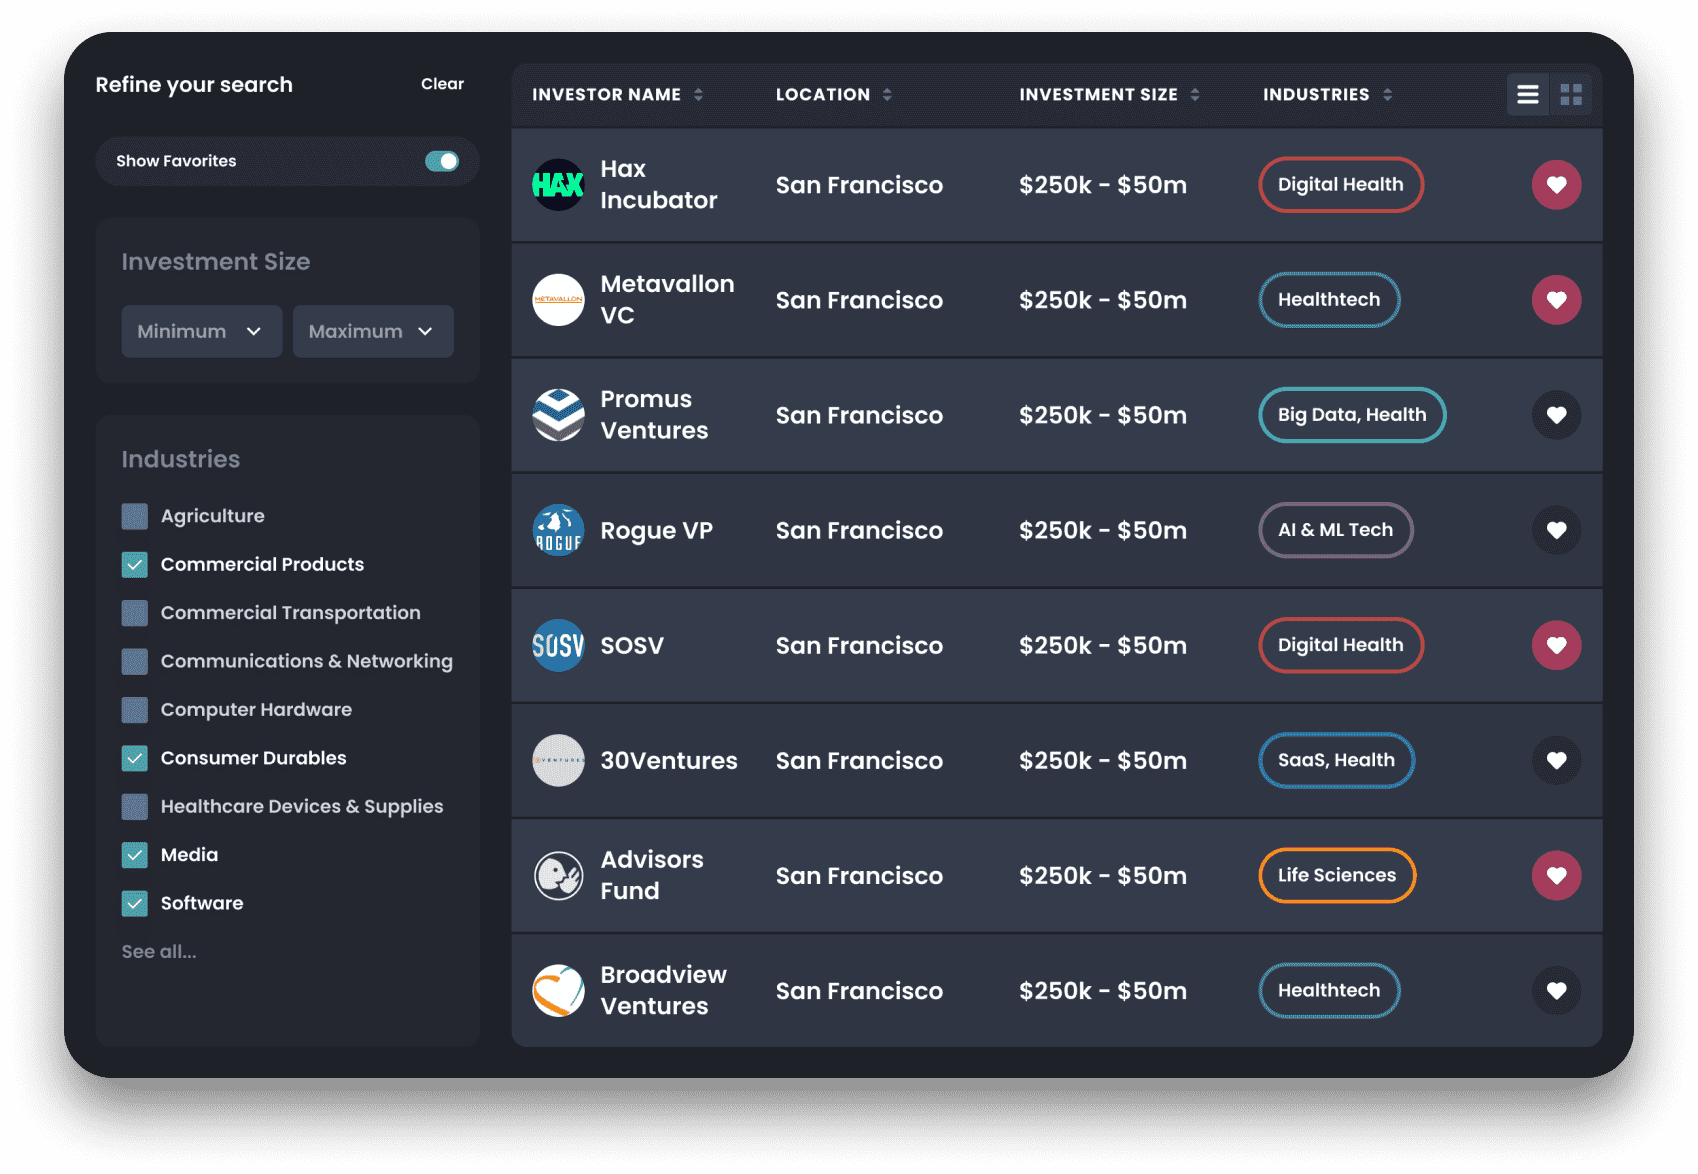Switch to grid view icon

point(1571,94)
